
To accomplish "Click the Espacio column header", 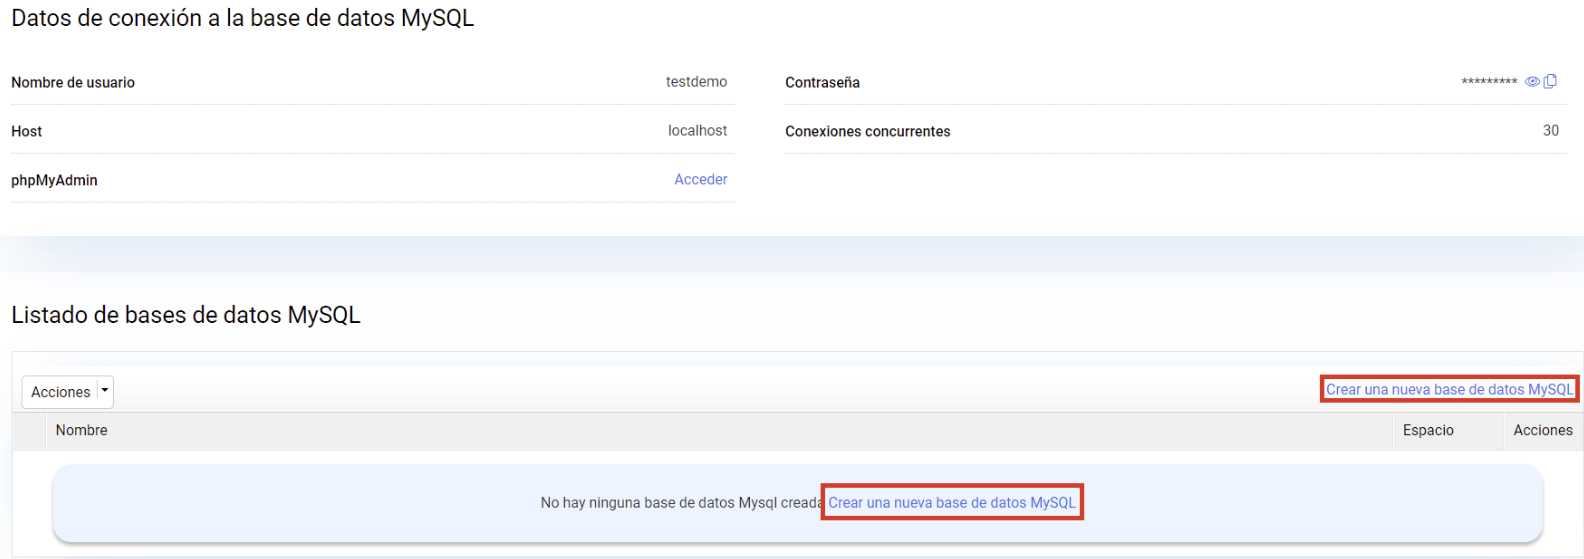I will (1428, 431).
